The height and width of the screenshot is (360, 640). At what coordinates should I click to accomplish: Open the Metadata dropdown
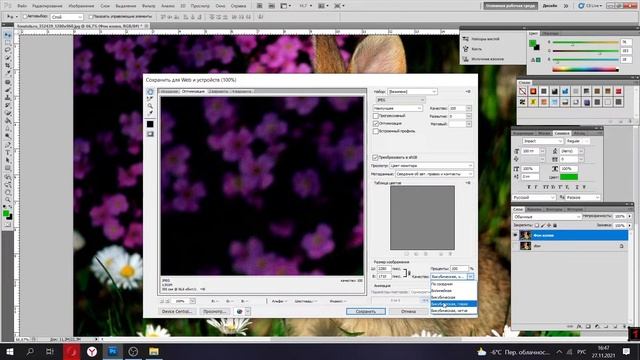(434, 174)
